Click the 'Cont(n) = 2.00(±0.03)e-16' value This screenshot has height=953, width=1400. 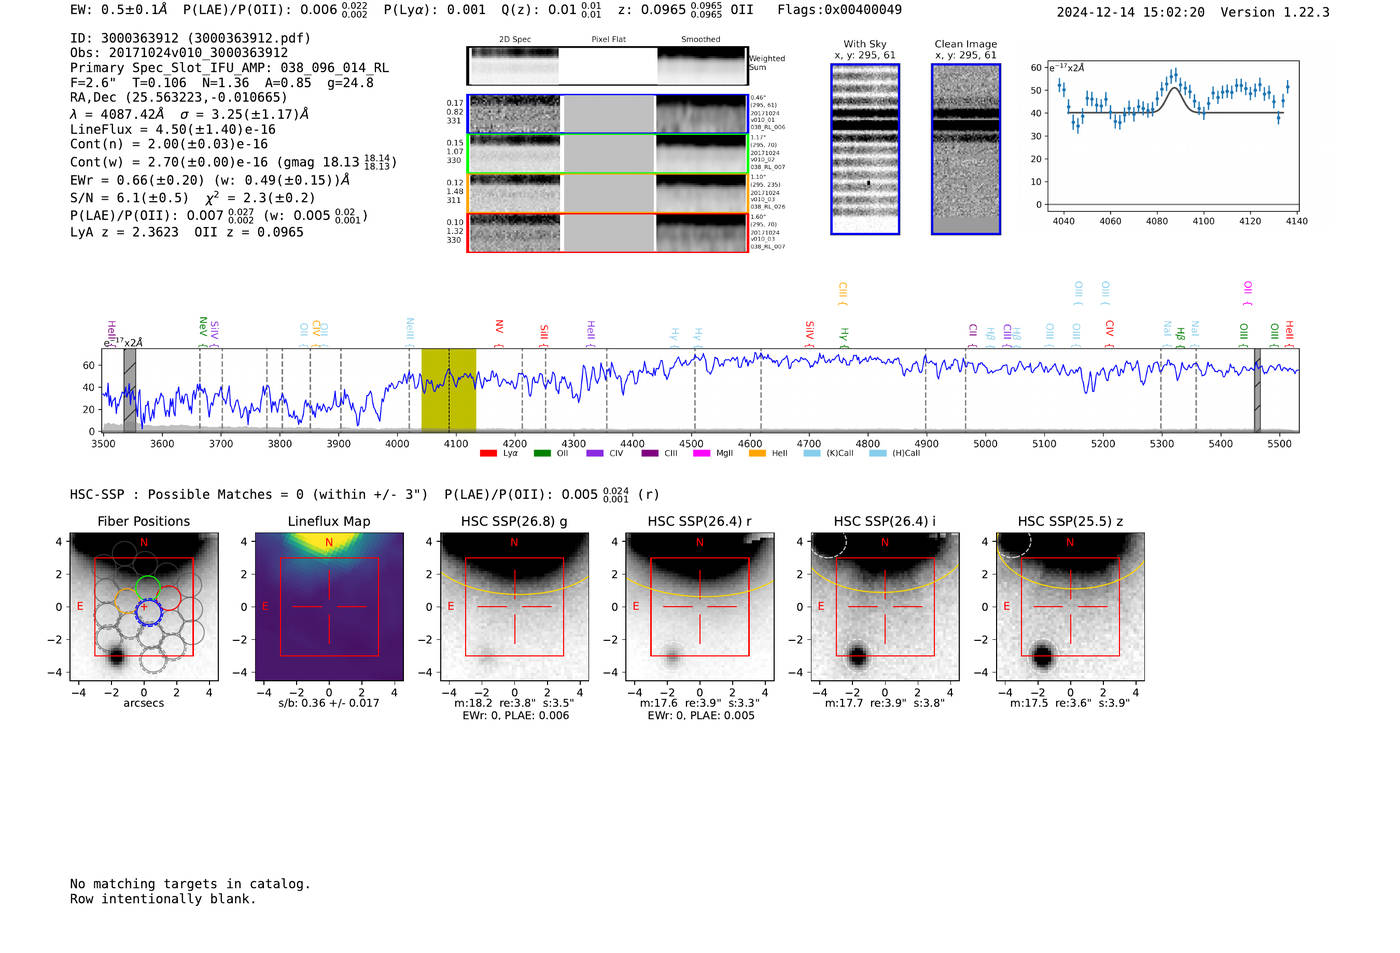(169, 144)
